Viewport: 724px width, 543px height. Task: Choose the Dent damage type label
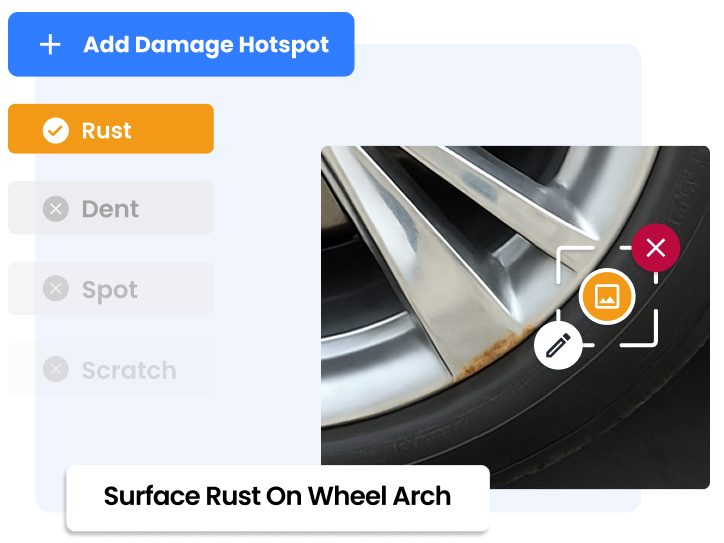tap(110, 209)
